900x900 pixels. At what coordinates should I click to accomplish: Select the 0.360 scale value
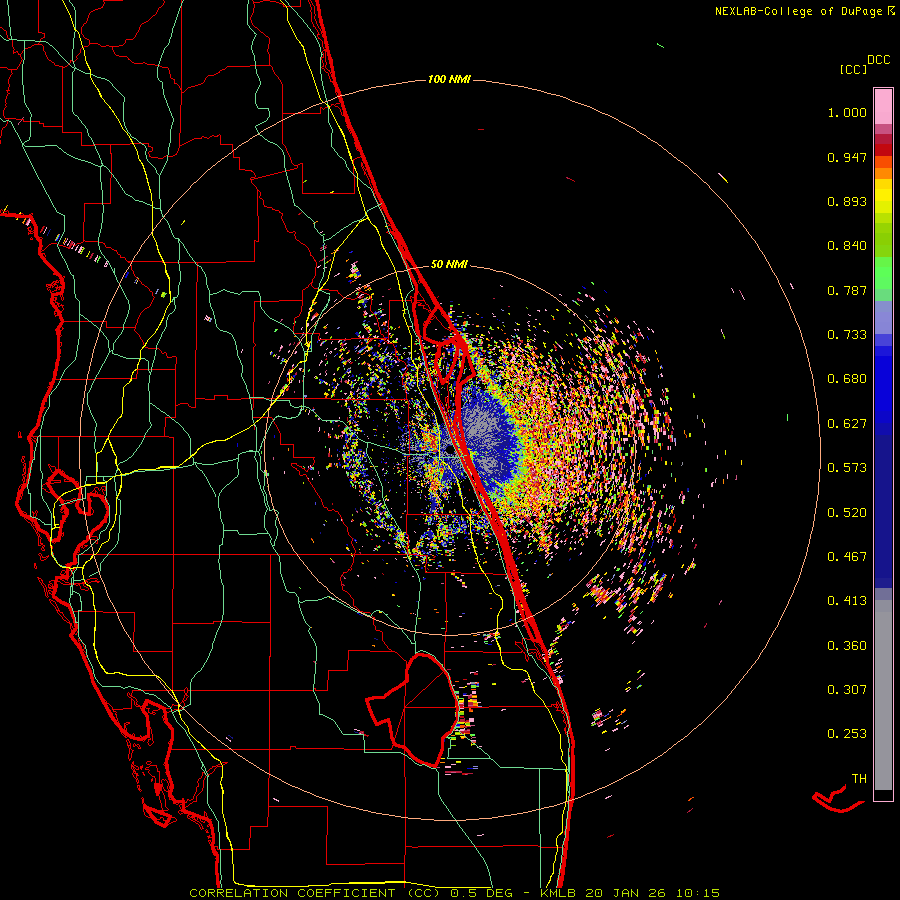pos(847,646)
